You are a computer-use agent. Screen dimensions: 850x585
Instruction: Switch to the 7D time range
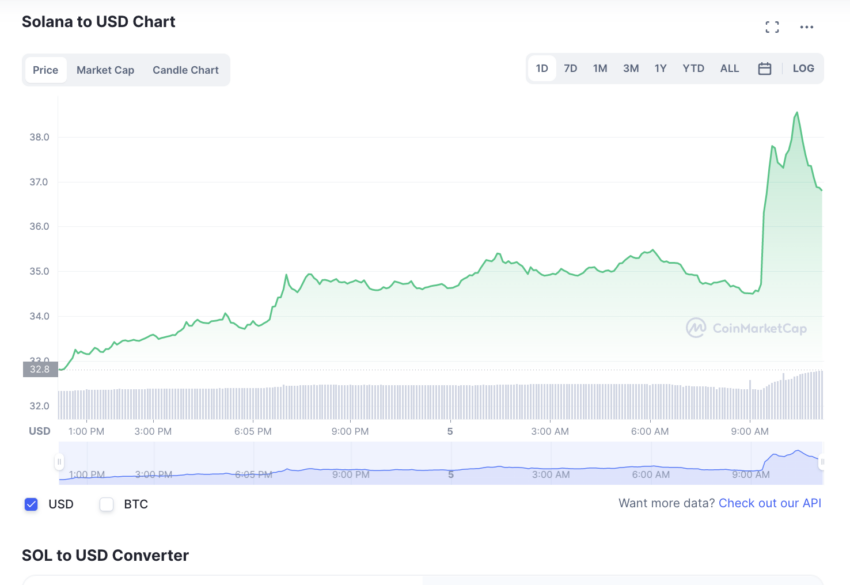570,68
